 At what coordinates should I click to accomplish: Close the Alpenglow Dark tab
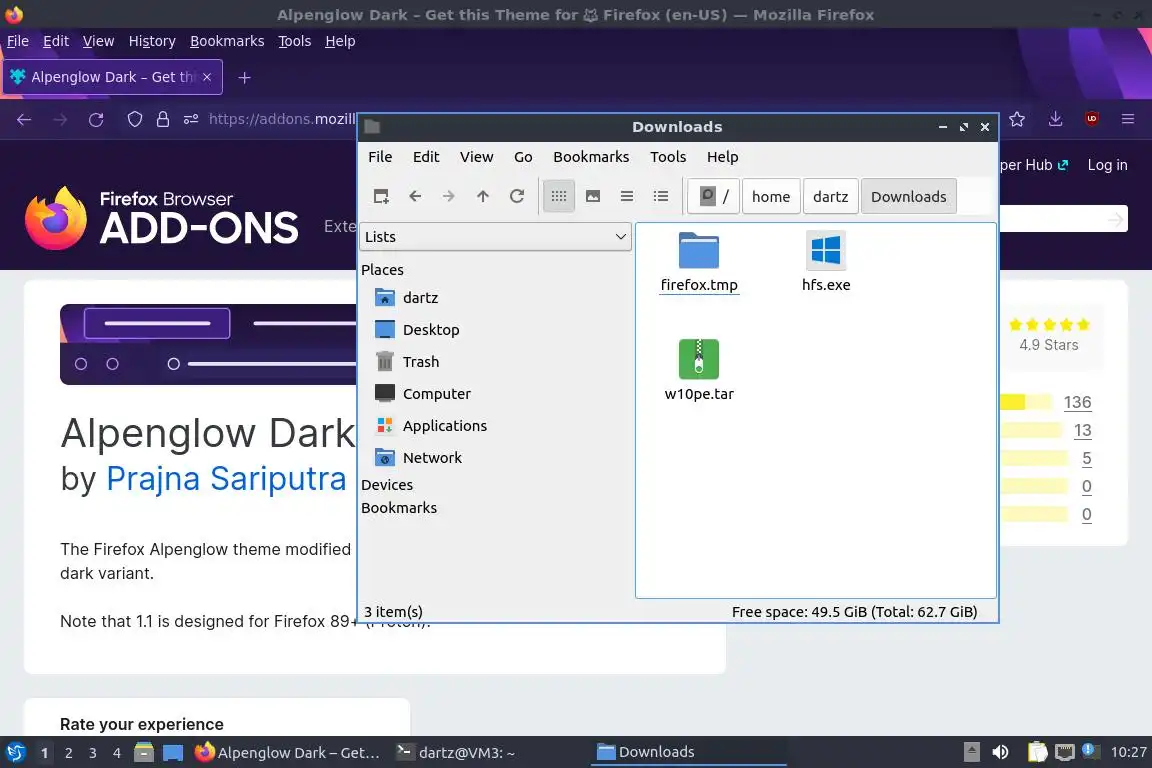(207, 77)
